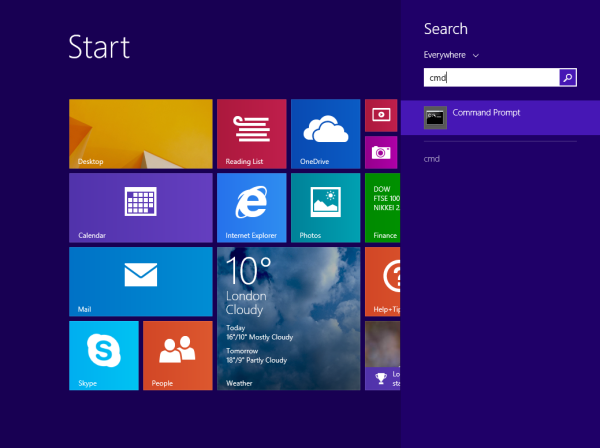
Task: Launch the OneDrive tile
Action: click(325, 134)
